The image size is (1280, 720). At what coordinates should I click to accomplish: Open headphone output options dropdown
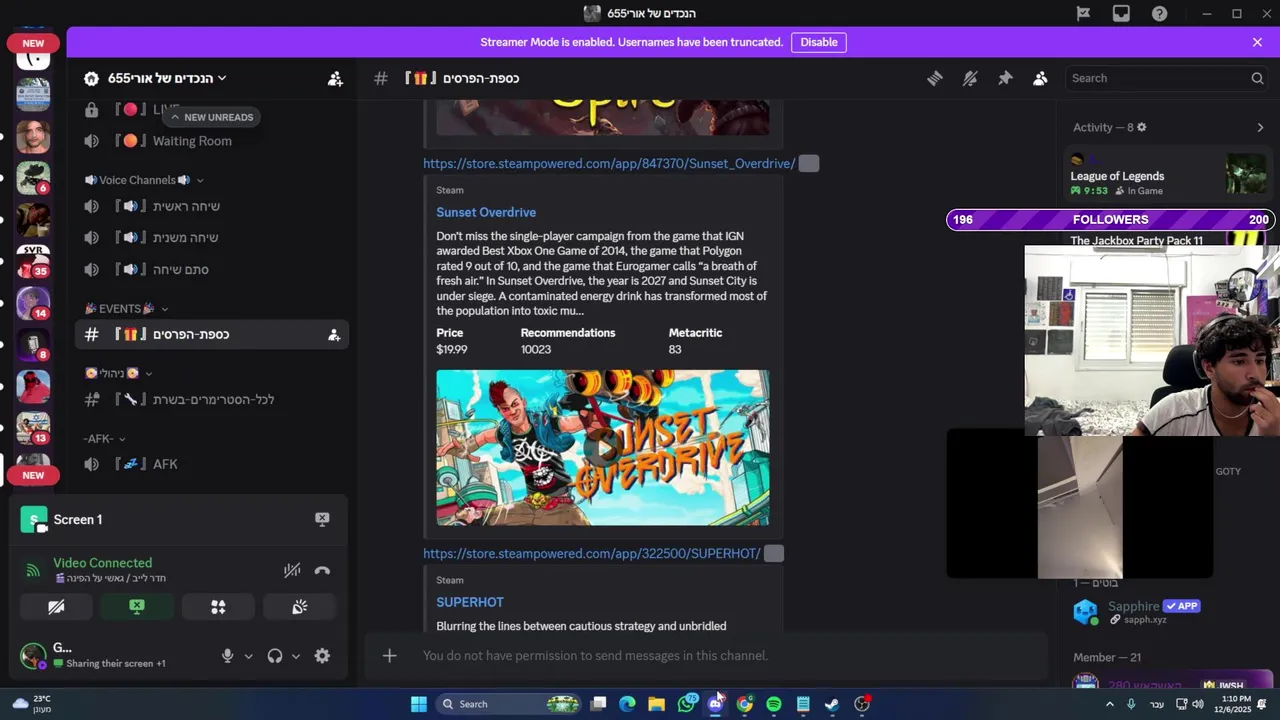click(295, 656)
